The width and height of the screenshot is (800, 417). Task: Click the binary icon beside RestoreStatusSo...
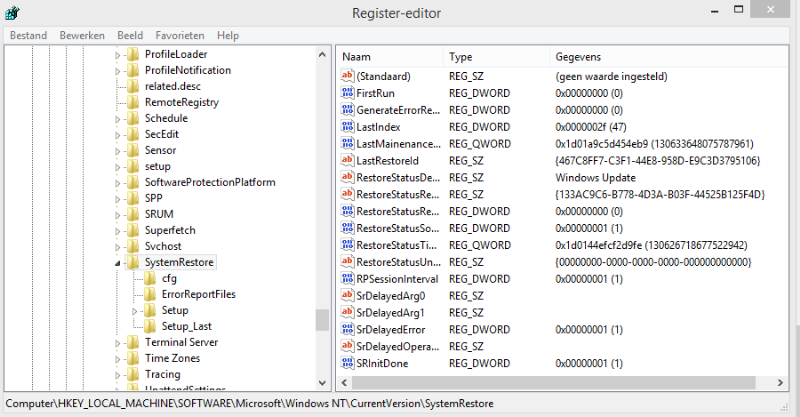(x=347, y=228)
